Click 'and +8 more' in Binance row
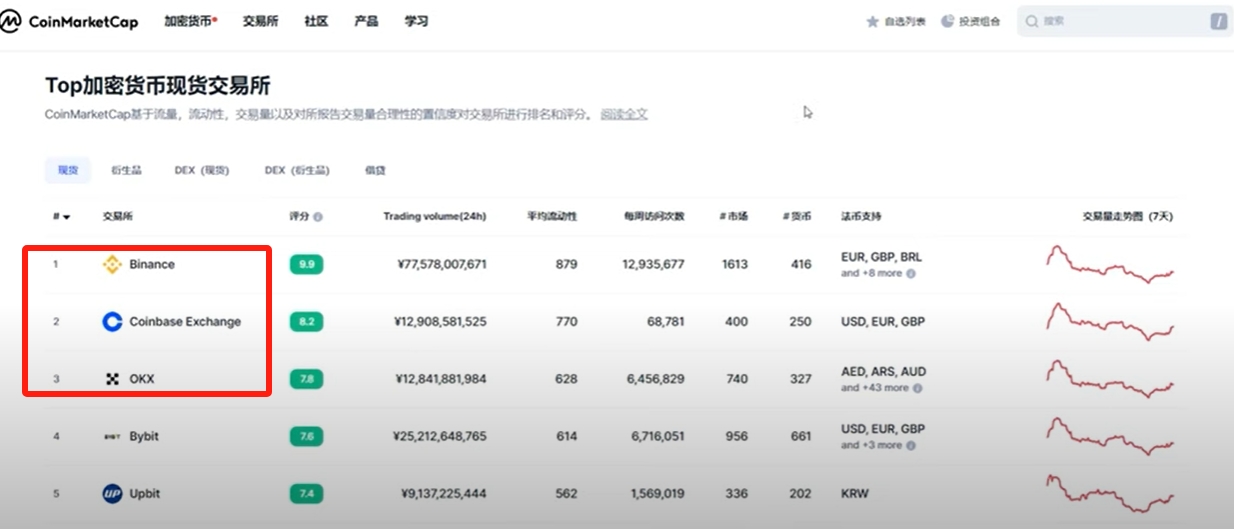 click(872, 273)
